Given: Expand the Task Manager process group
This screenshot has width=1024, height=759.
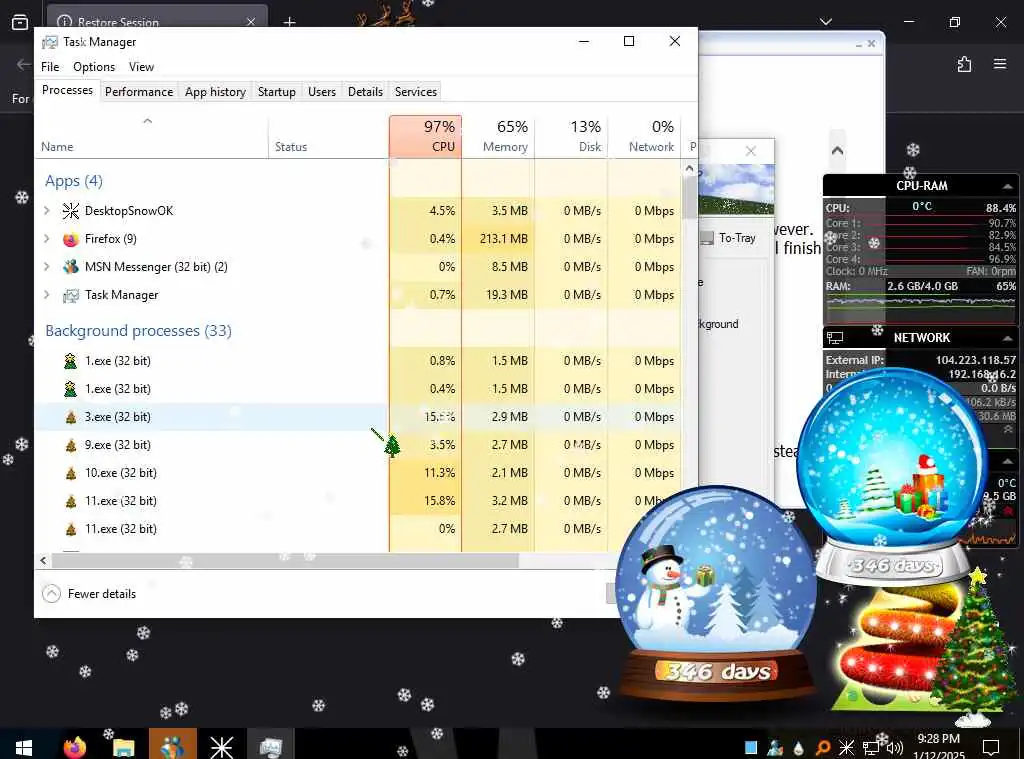Looking at the screenshot, I should coord(46,295).
